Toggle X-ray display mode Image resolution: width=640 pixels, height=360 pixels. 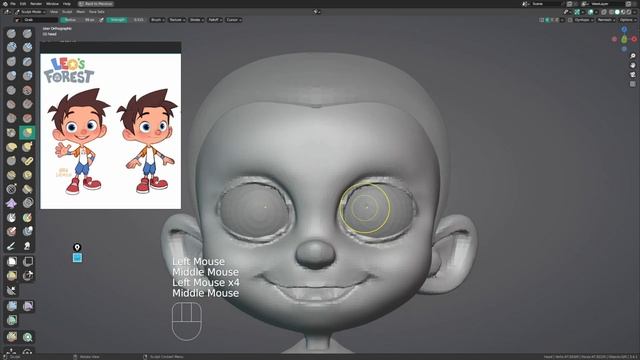point(604,12)
